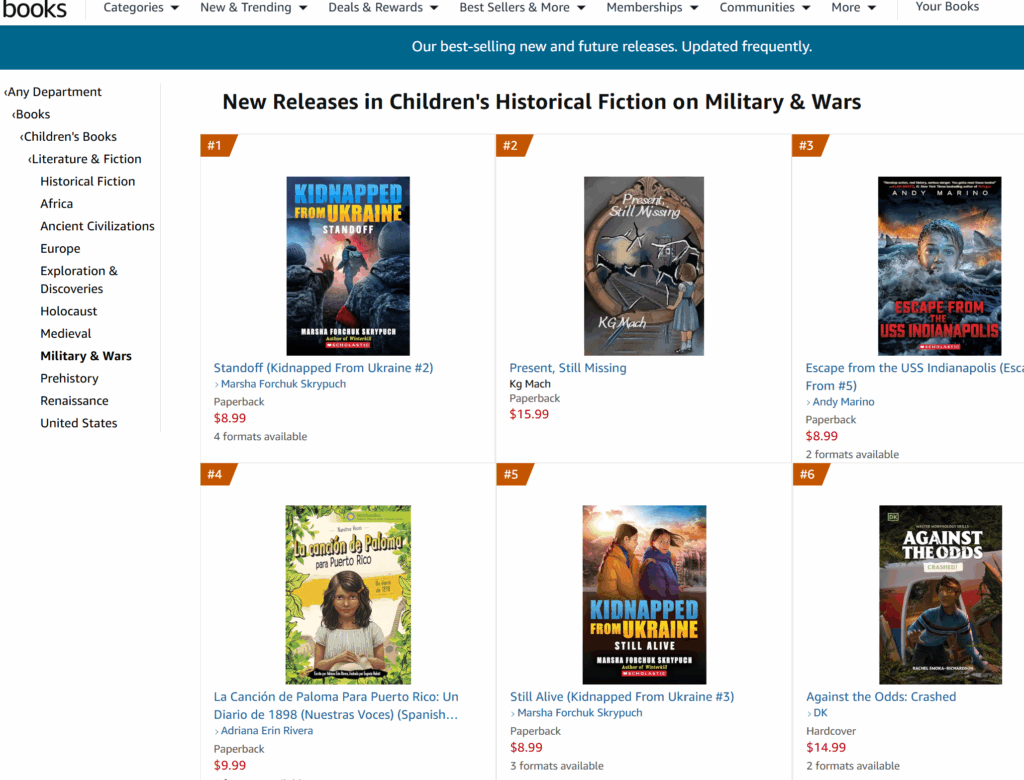Go back to Any Department
The image size is (1024, 780).
click(54, 92)
